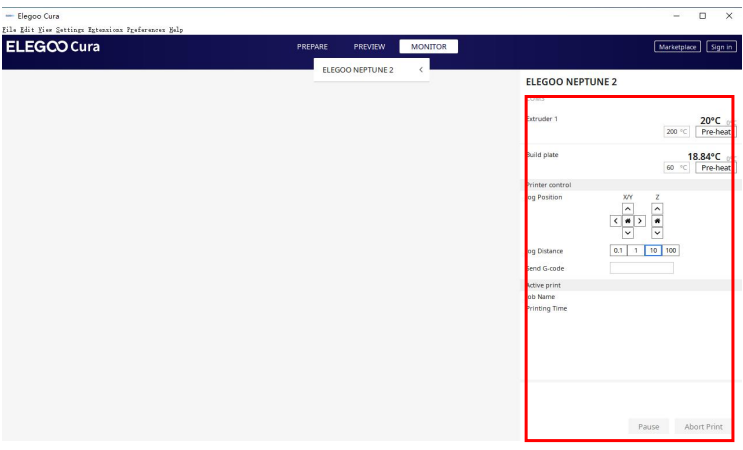Jog the Z axis down arrow
The image size is (743, 450).
pos(657,233)
